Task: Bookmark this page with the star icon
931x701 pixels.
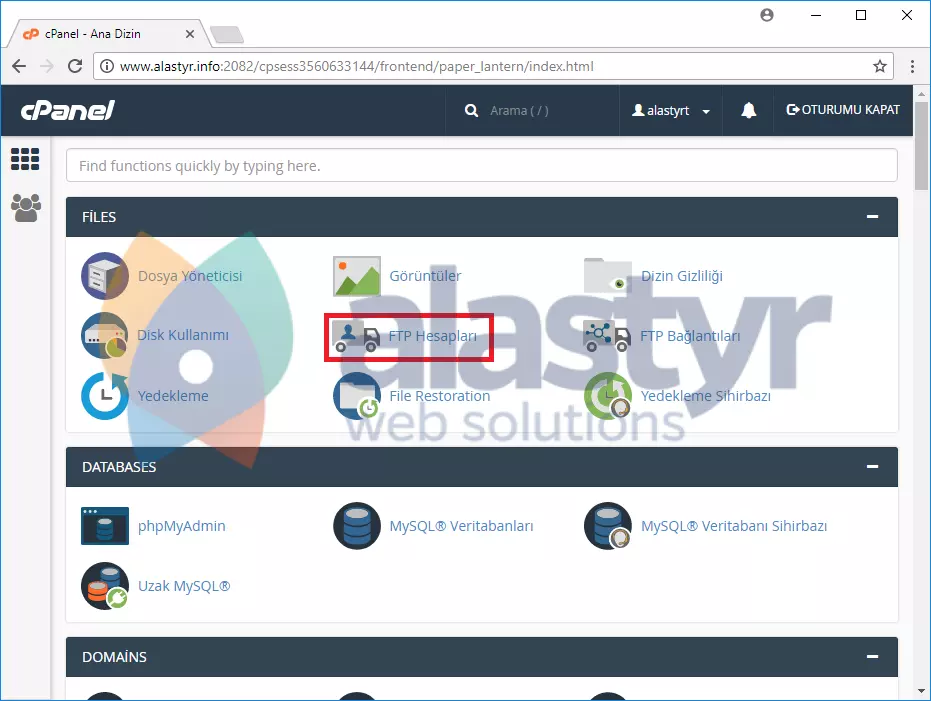Action: [880, 67]
